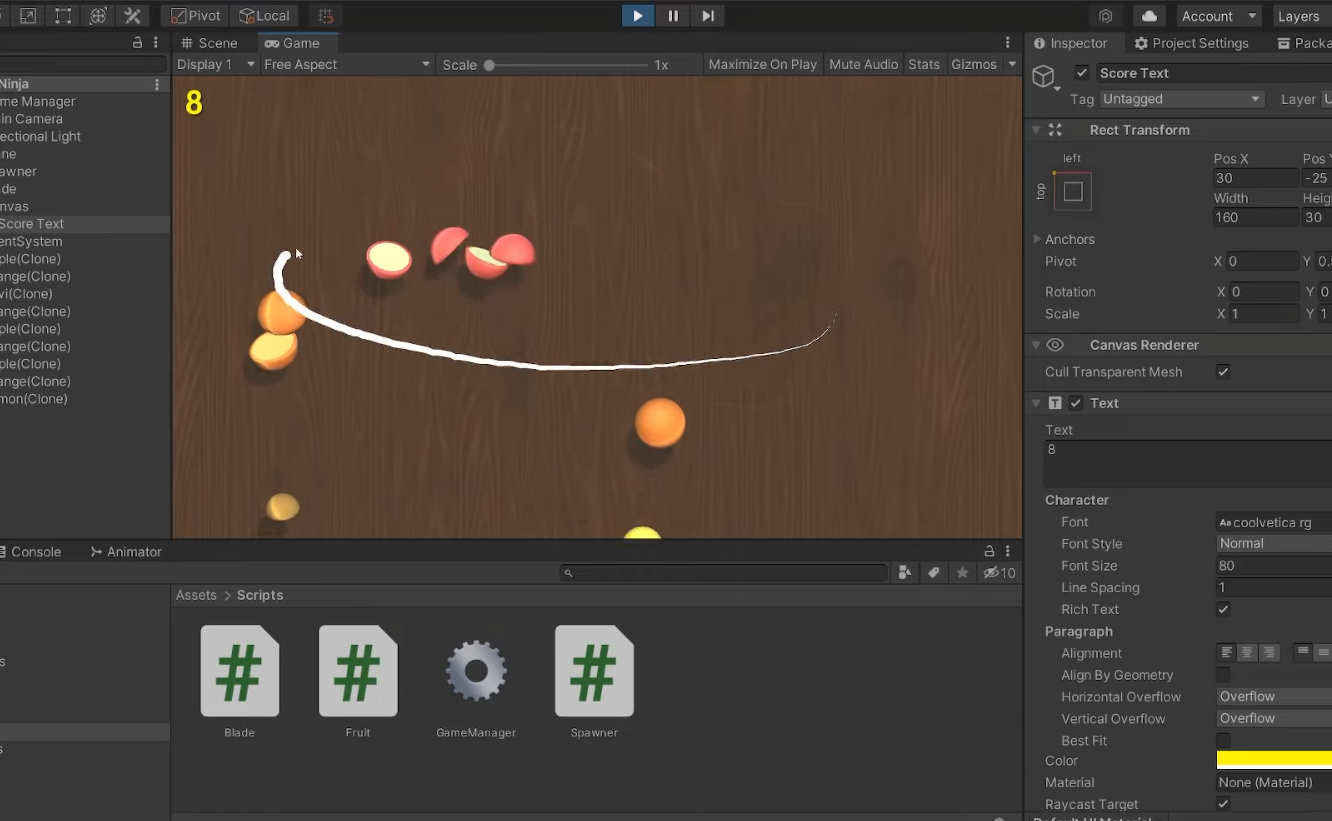Click the Search by Label icon
Viewport: 1332px width, 821px height.
coord(934,573)
